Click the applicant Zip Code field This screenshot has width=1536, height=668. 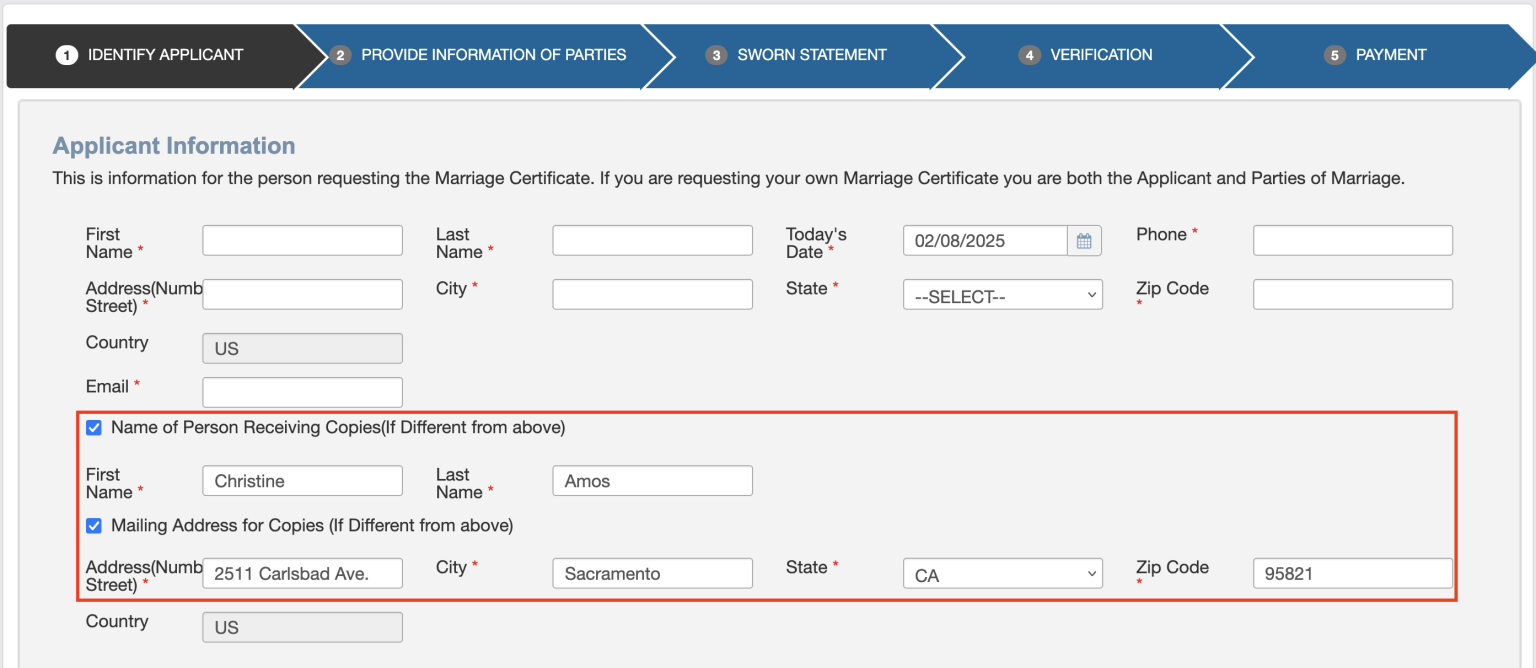coord(1352,295)
